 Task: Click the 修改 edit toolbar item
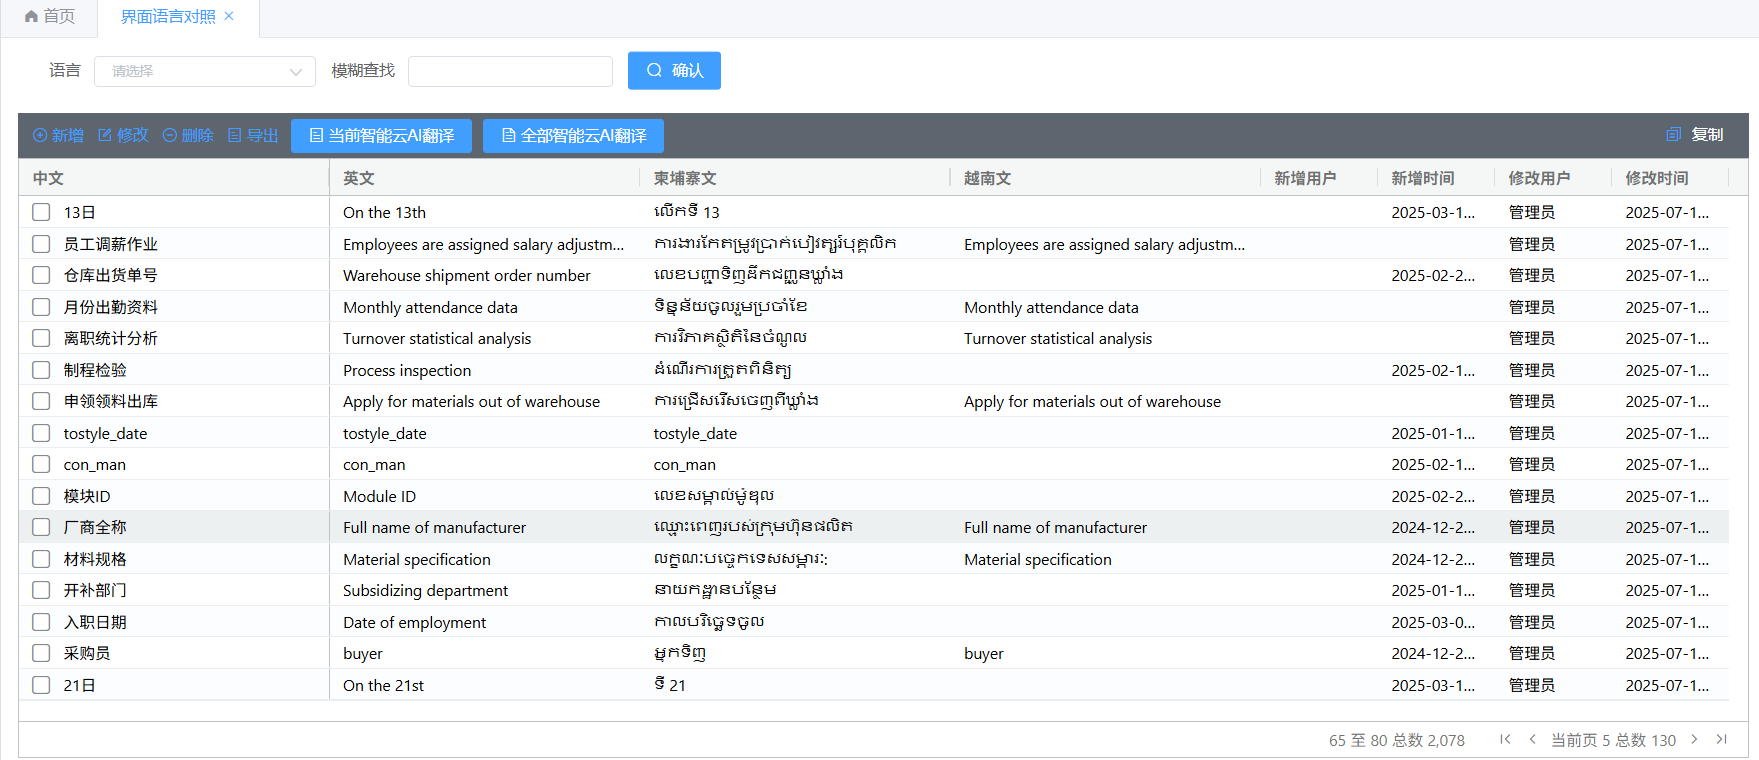pyautogui.click(x=123, y=135)
